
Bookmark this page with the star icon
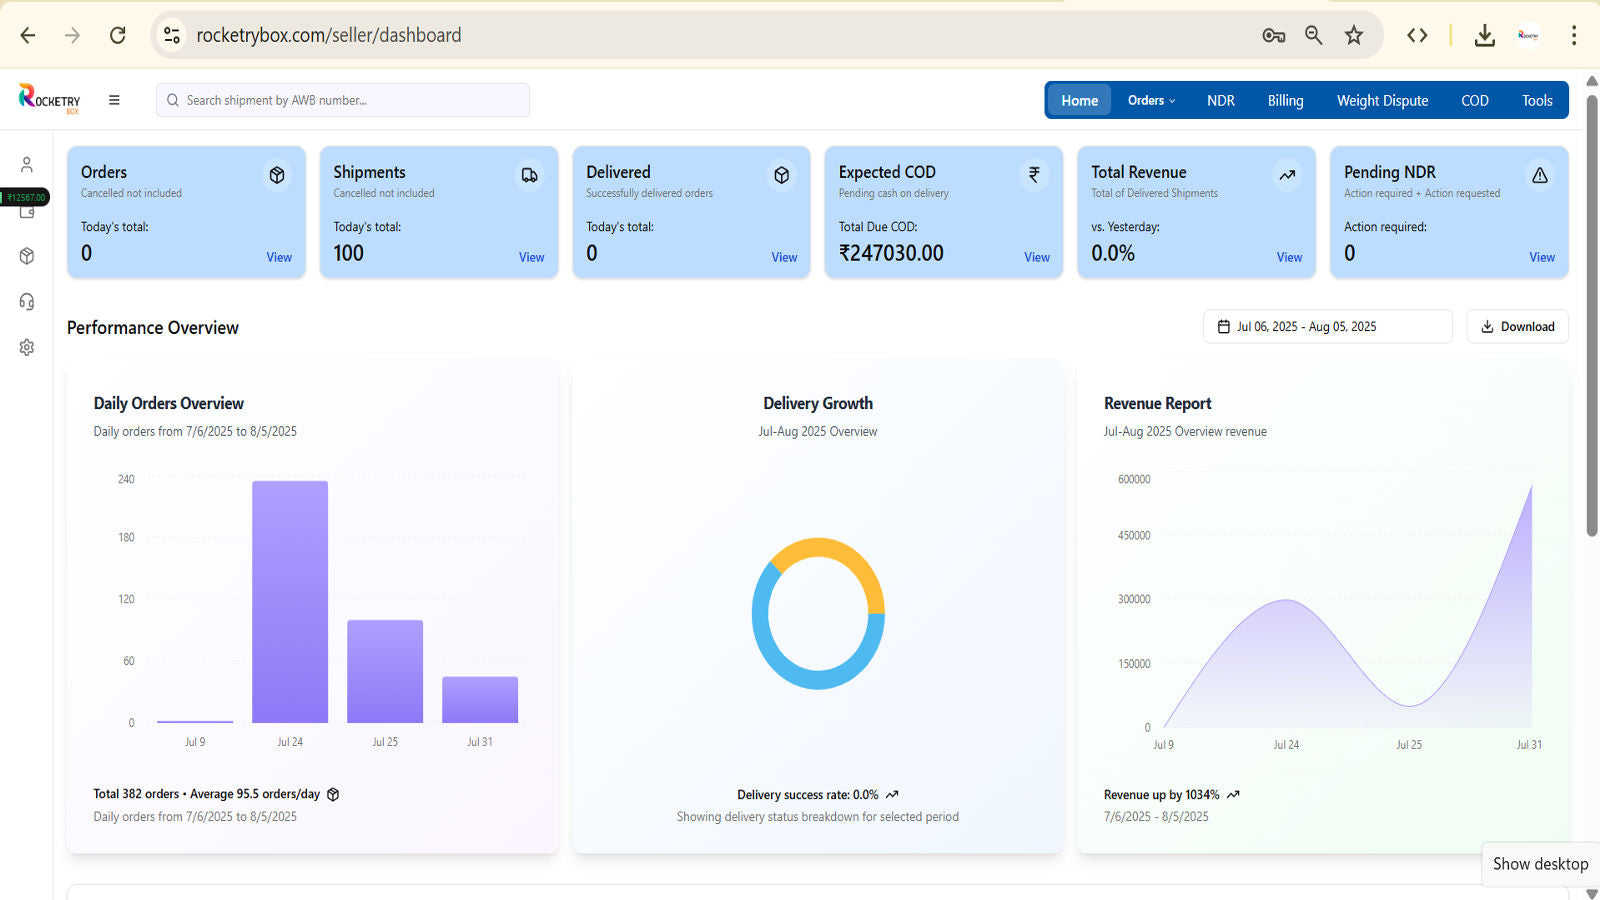1354,35
